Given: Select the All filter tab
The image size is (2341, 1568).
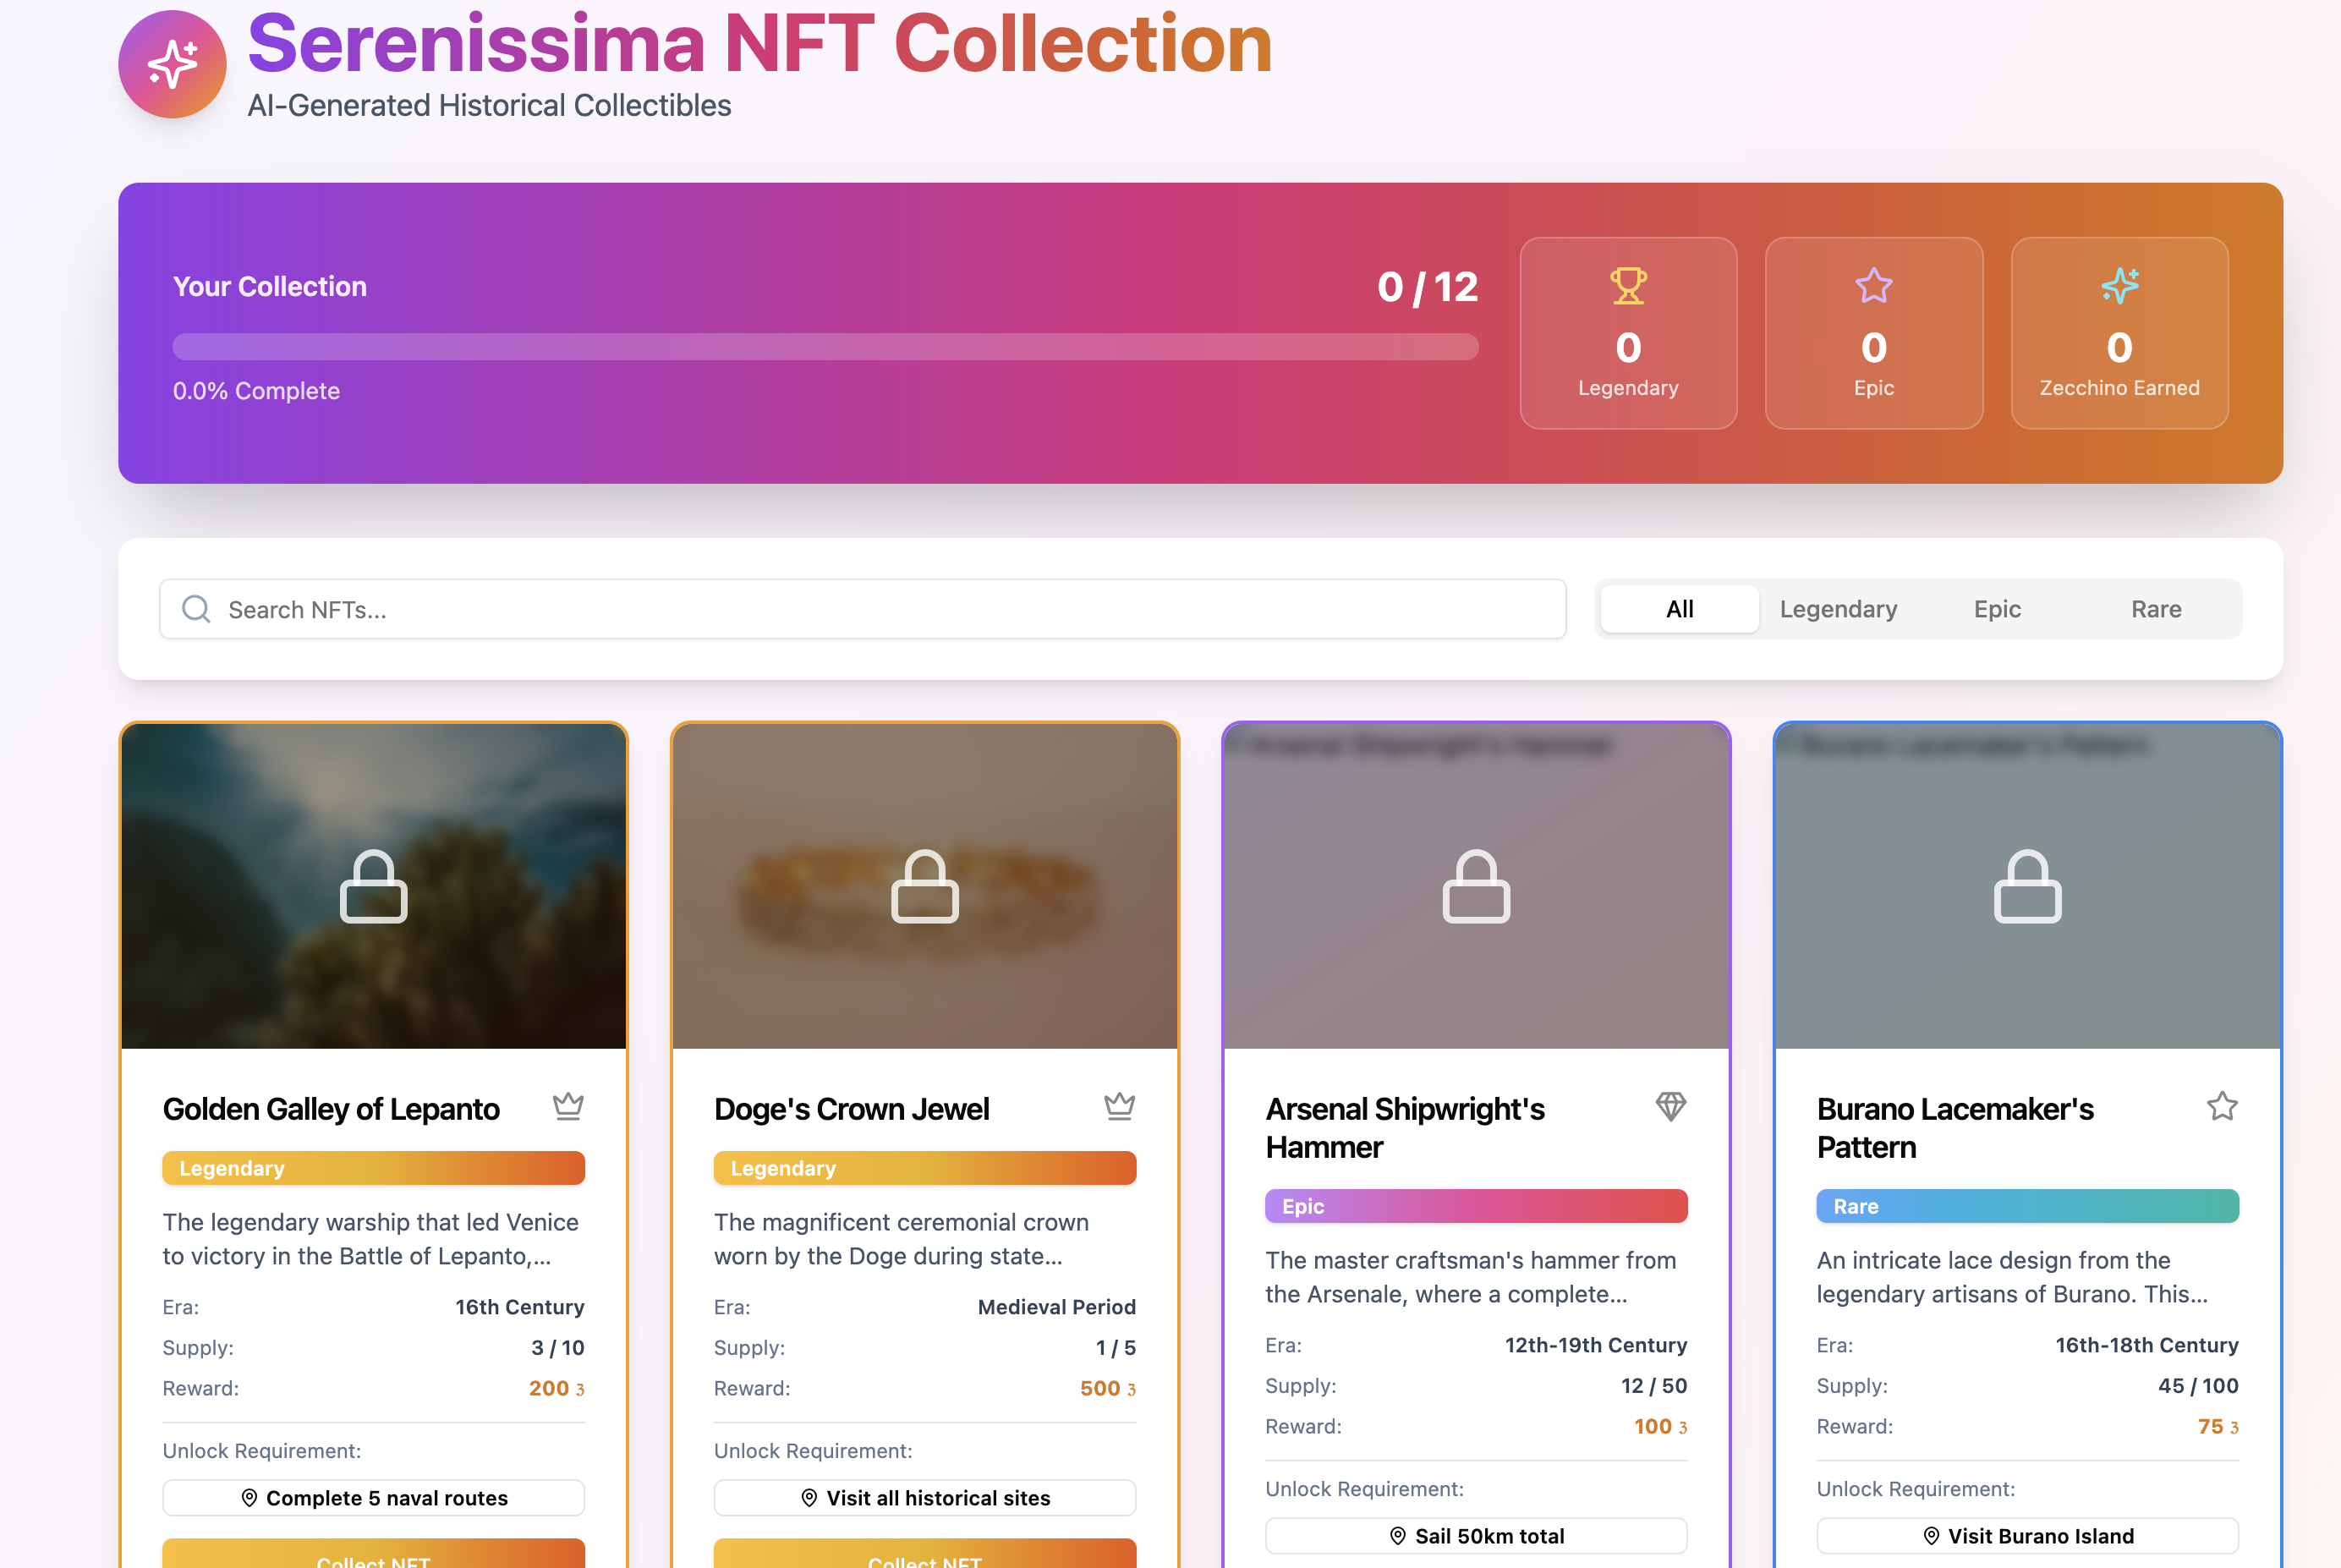Looking at the screenshot, I should click(x=1679, y=609).
